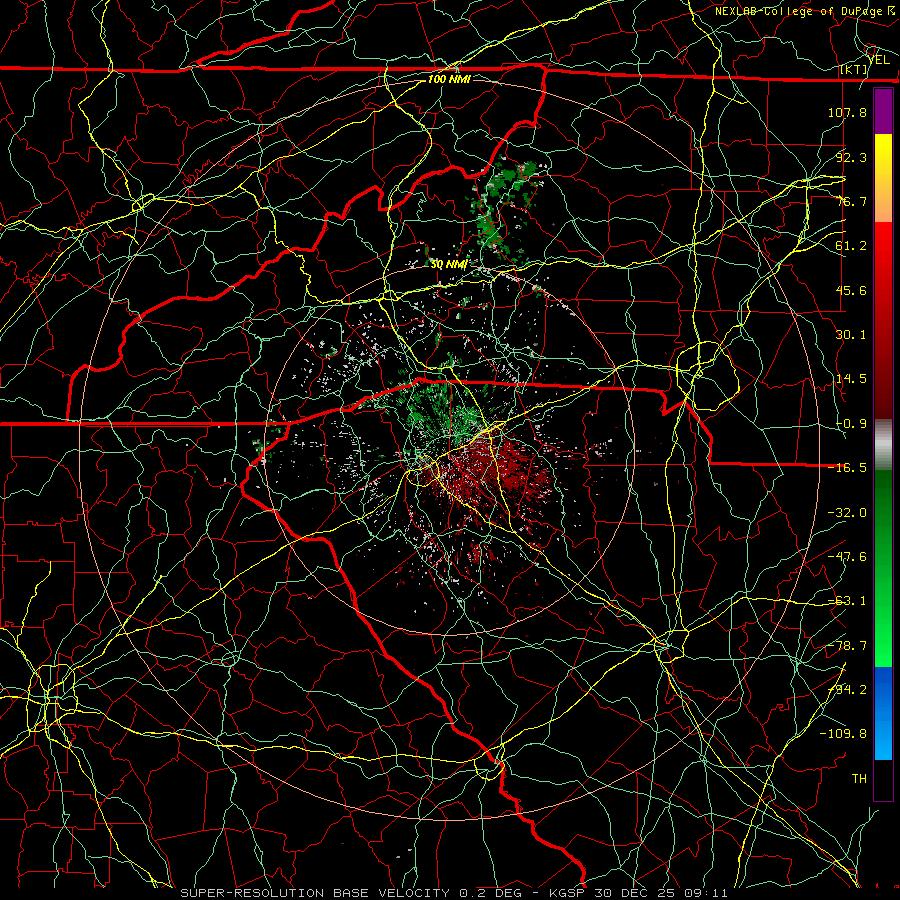Pick the black TH segment of the scale
Viewport: 900px width, 900px height.
tap(883, 779)
